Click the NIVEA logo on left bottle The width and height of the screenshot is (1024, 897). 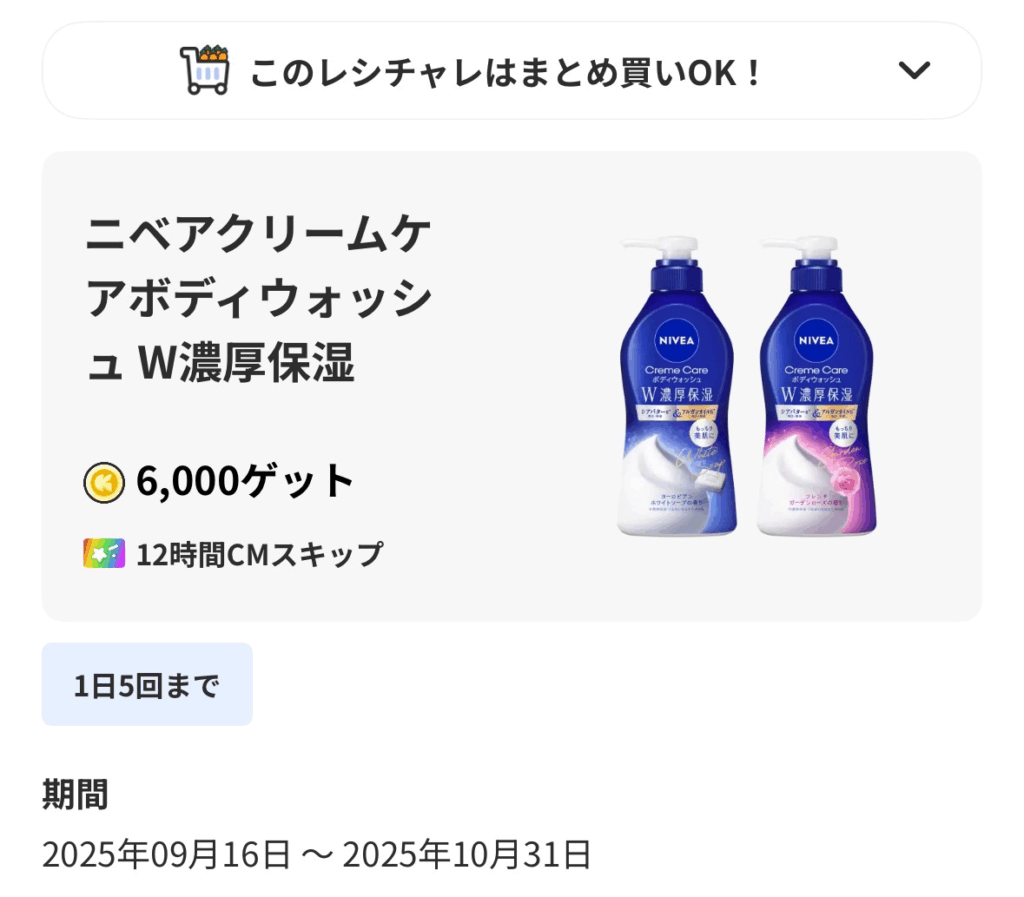(677, 340)
